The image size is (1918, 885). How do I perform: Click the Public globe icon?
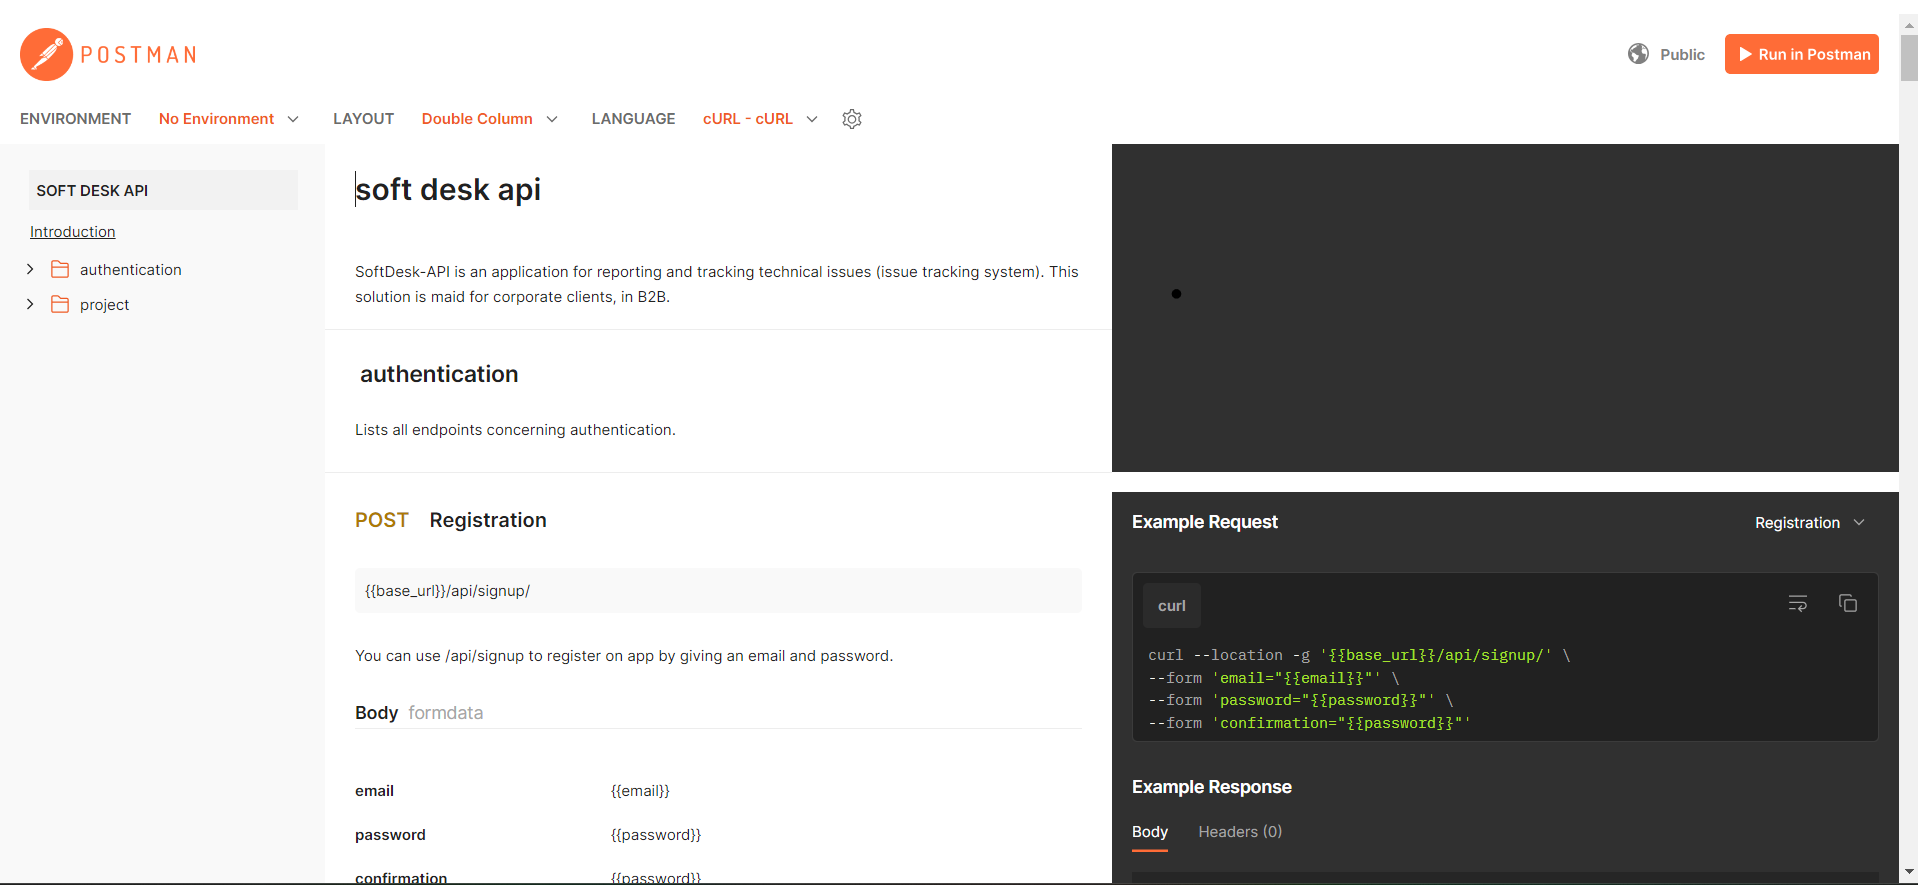pos(1638,54)
